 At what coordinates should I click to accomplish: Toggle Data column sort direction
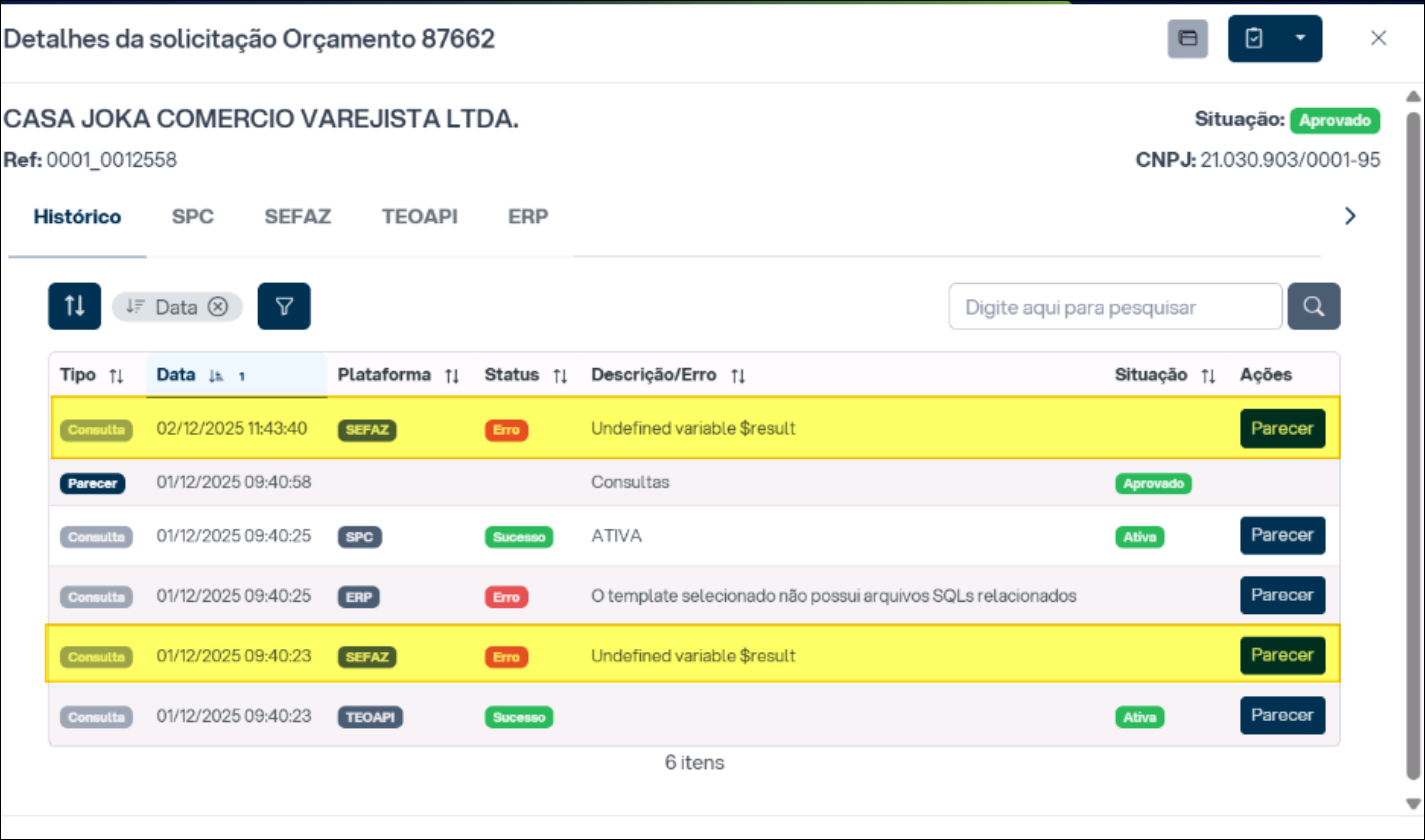pyautogui.click(x=216, y=376)
